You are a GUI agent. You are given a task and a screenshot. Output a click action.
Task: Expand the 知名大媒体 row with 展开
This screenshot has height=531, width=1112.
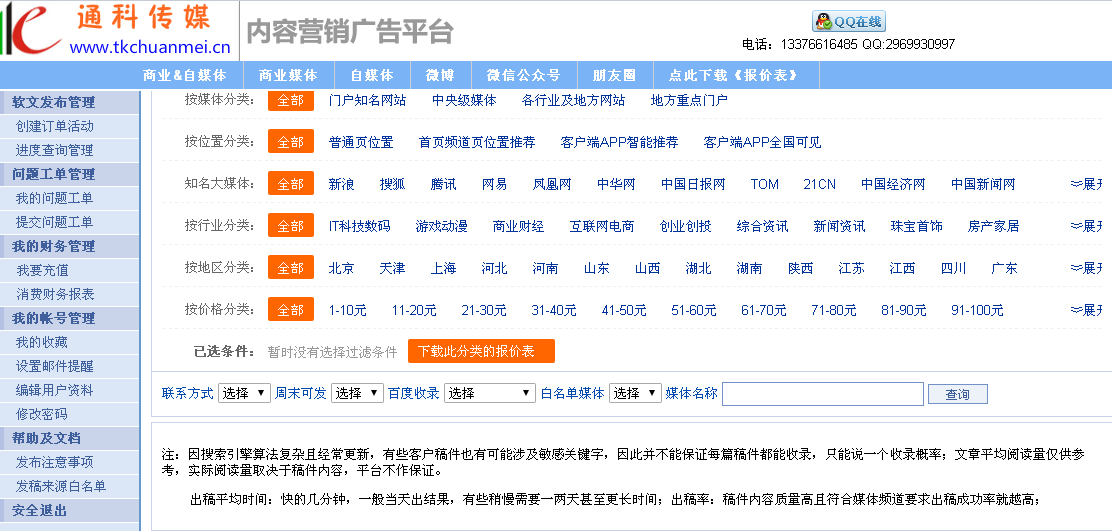tap(1086, 184)
